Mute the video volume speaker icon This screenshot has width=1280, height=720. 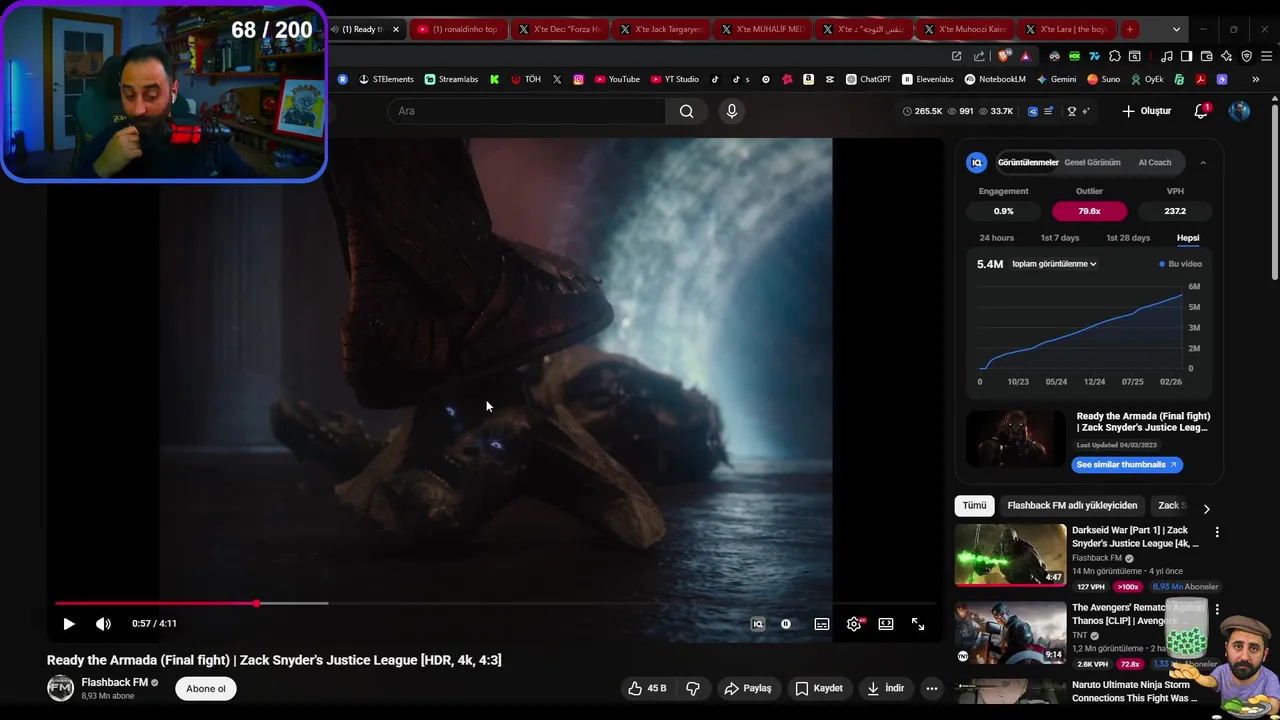(x=103, y=624)
